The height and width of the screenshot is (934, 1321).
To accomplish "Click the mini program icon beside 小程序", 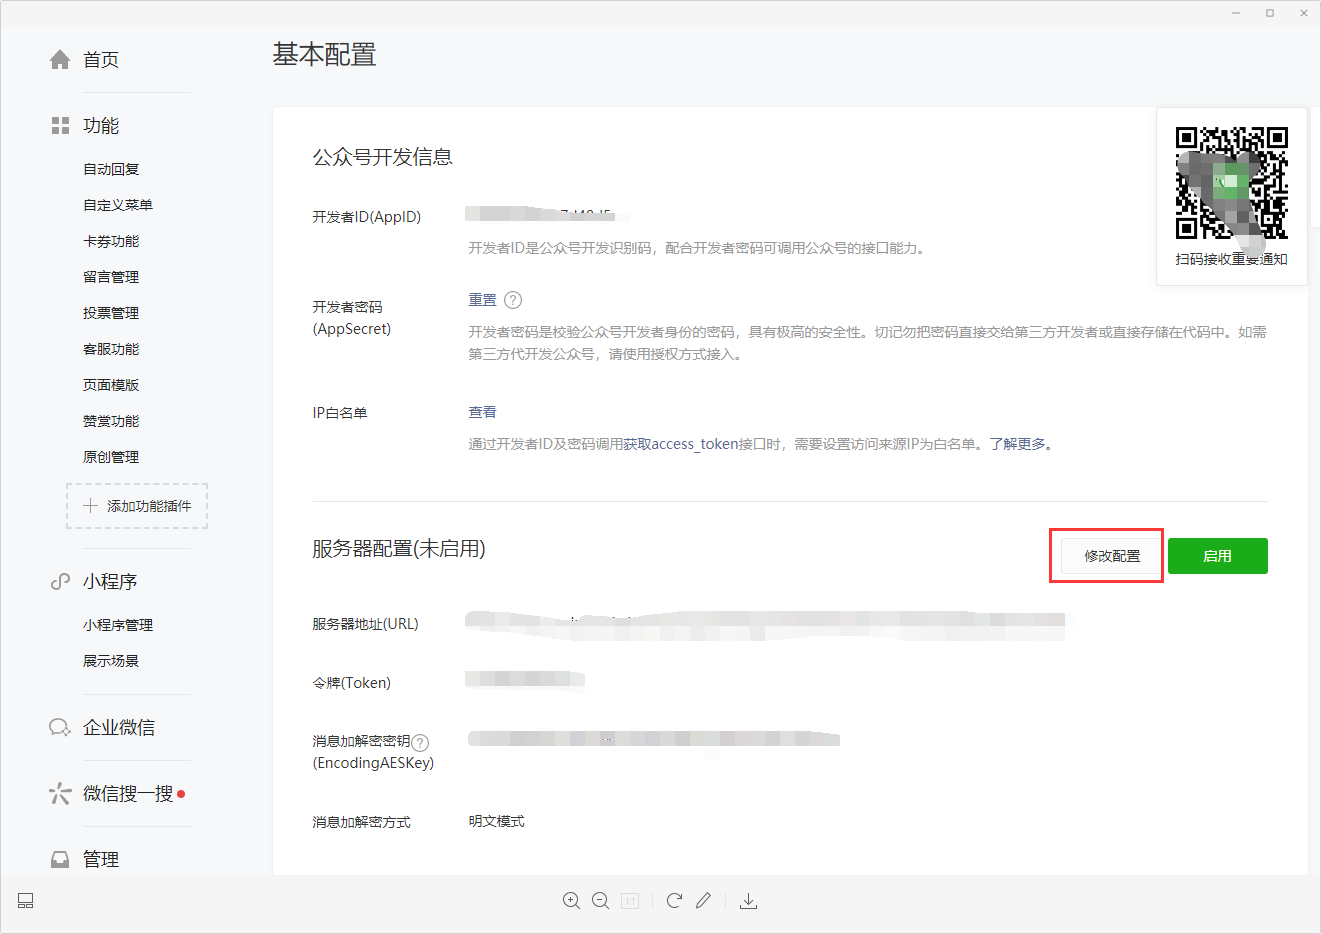I will click(60, 582).
